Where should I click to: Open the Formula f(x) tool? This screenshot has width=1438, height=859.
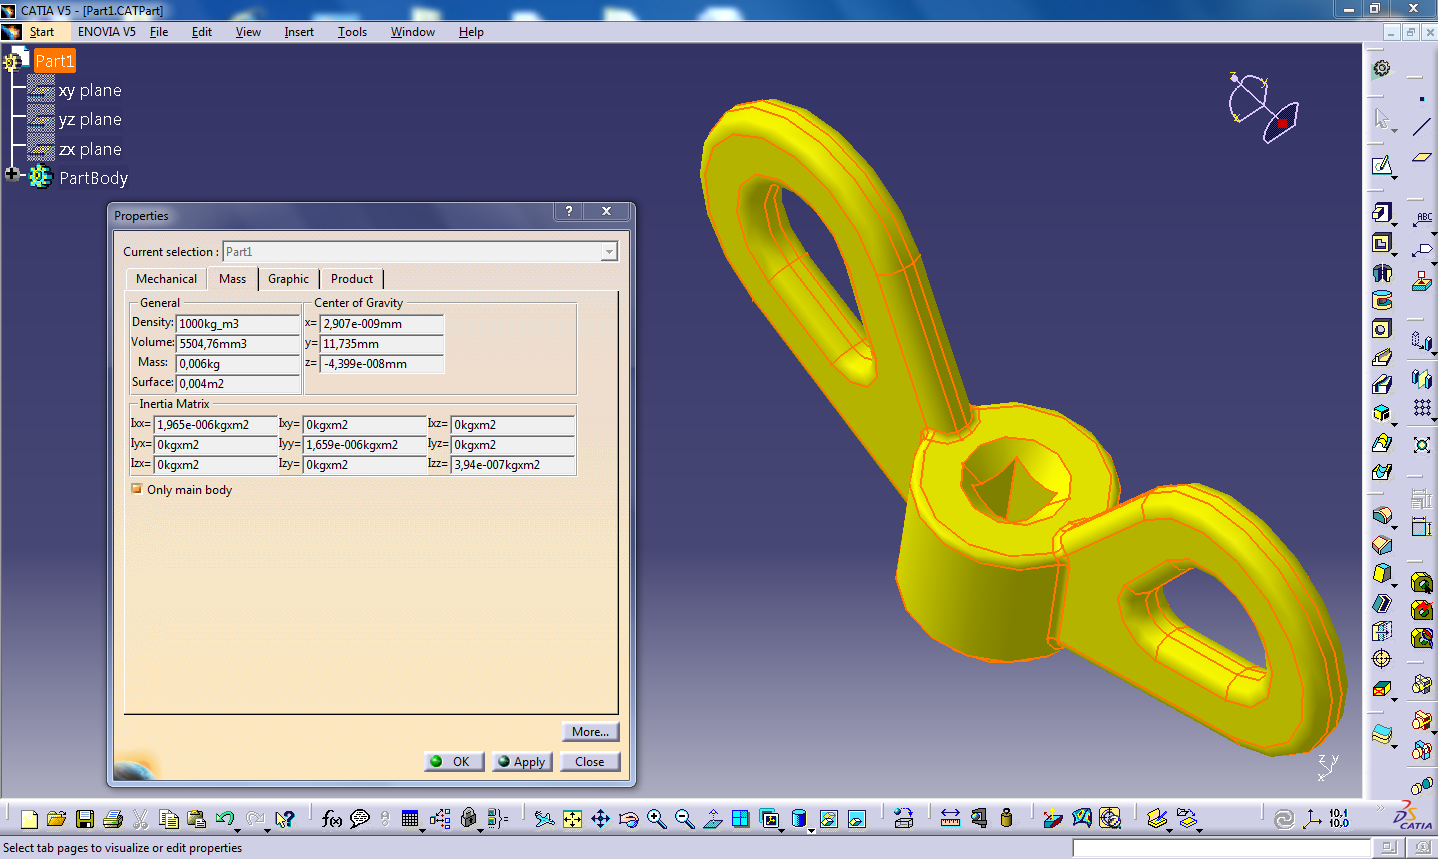click(x=332, y=819)
